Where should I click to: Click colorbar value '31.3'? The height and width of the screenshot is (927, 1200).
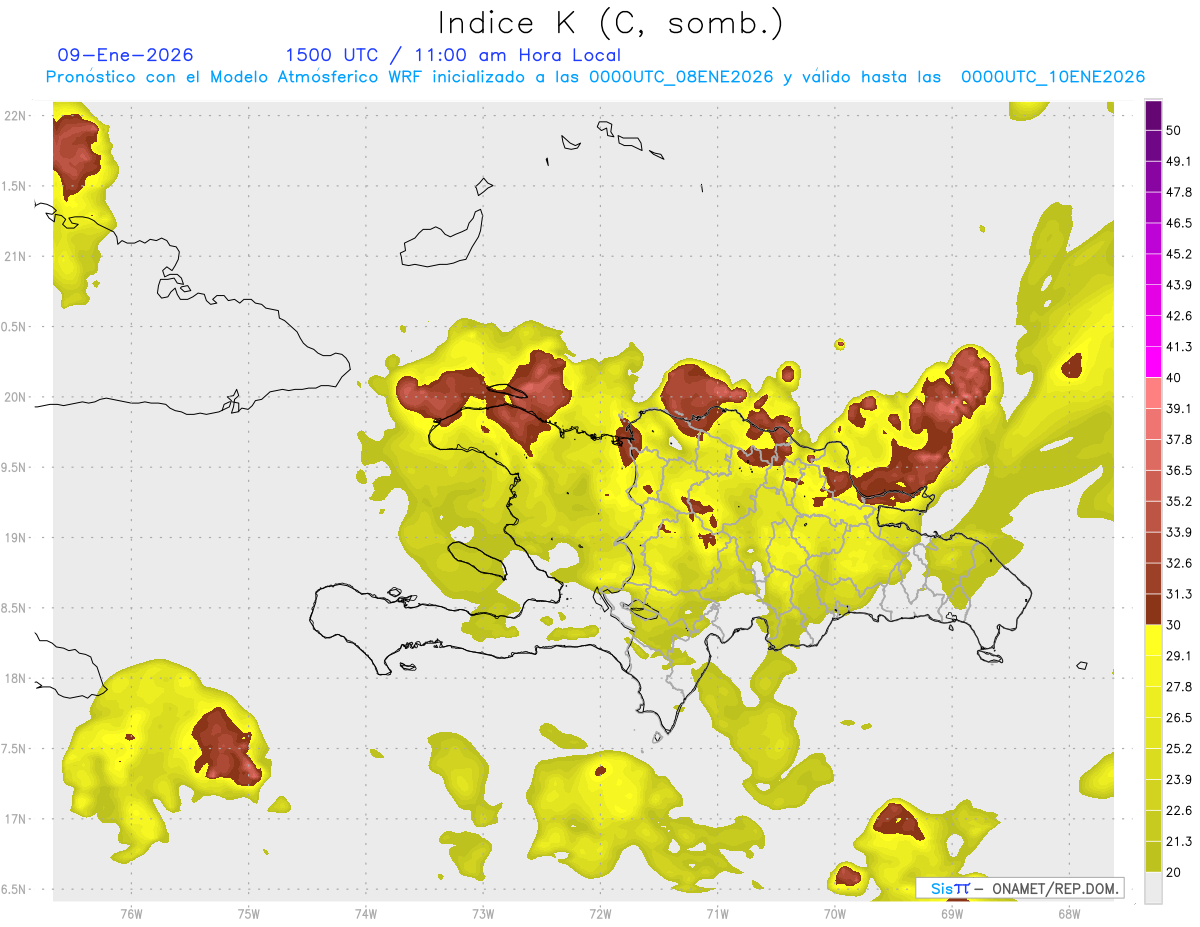[x=1179, y=594]
